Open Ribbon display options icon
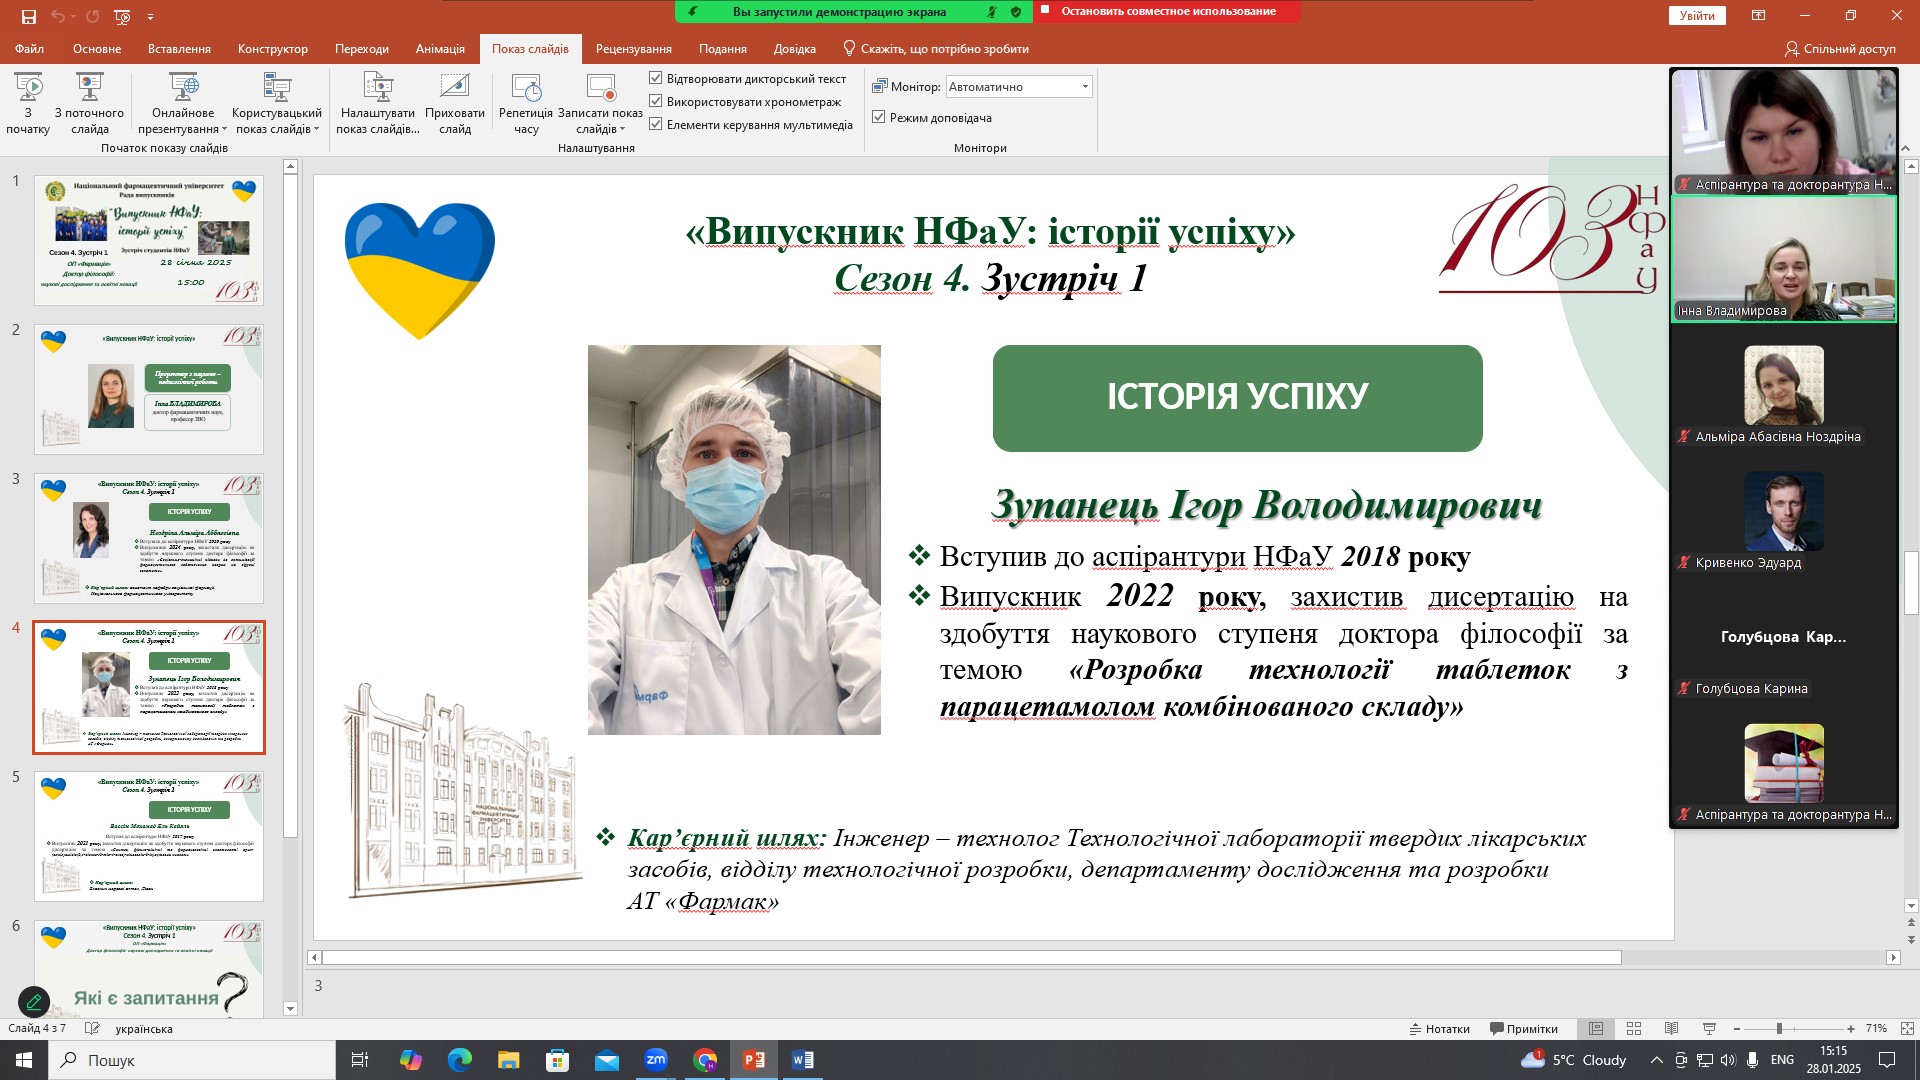Viewport: 1920px width, 1080px height. click(1758, 16)
